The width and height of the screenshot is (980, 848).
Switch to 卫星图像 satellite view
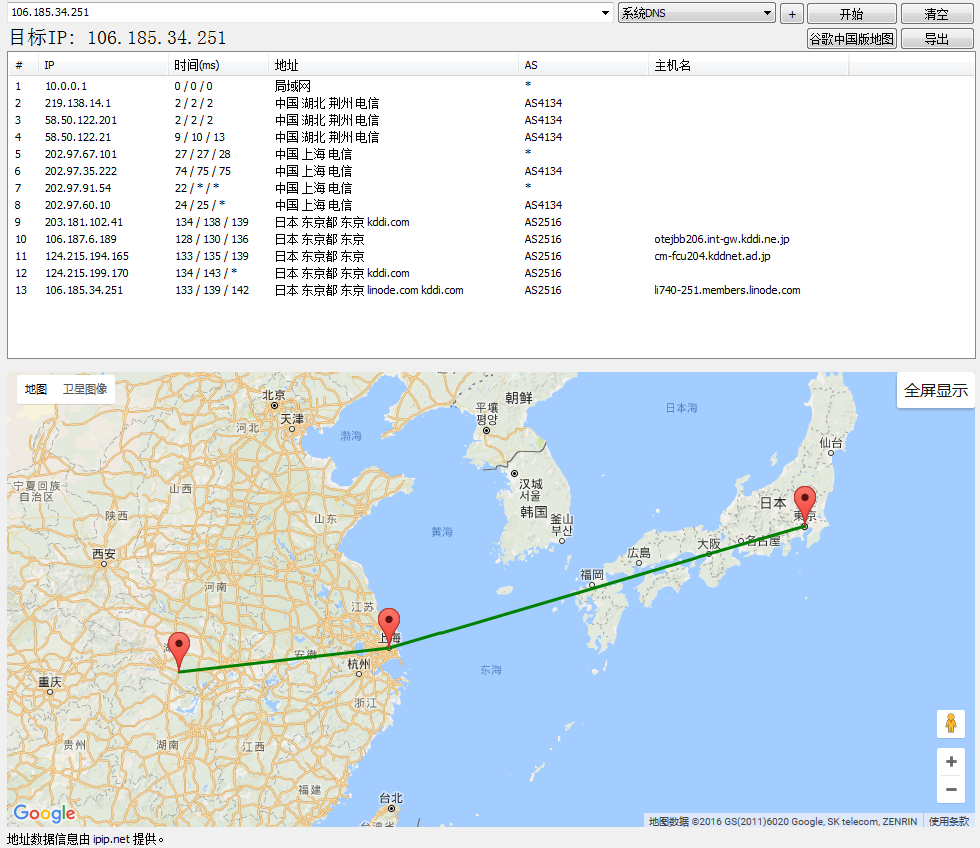click(85, 389)
